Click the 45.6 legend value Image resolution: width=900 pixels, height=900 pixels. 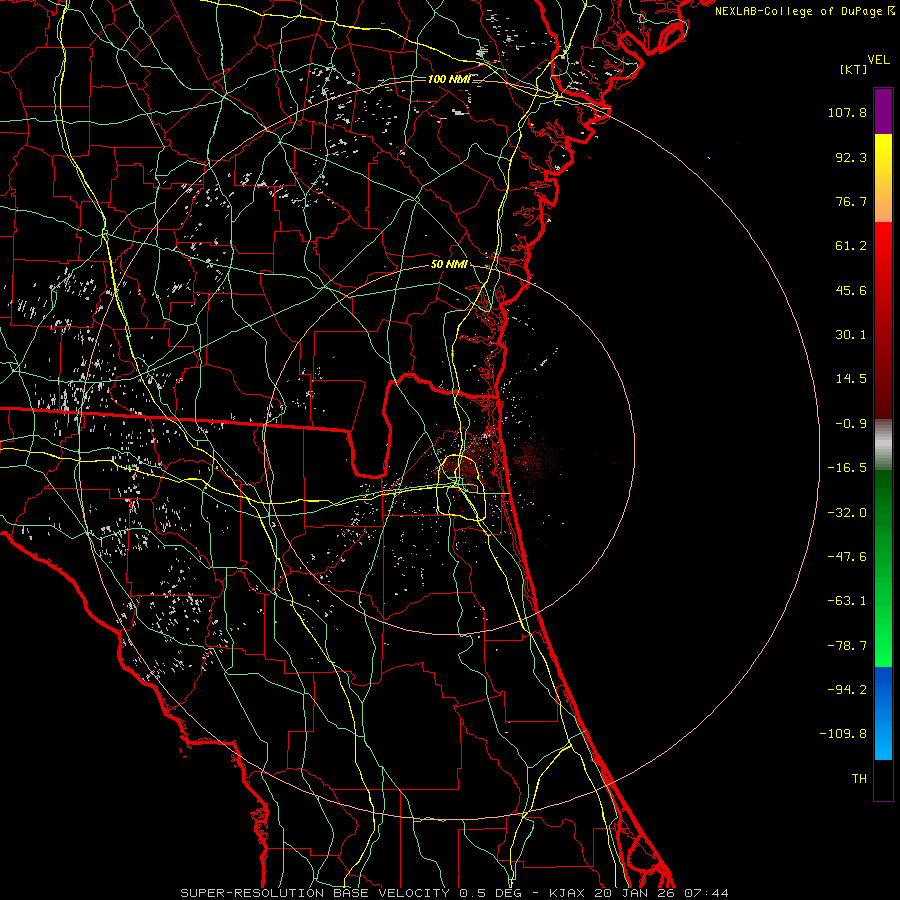[851, 290]
